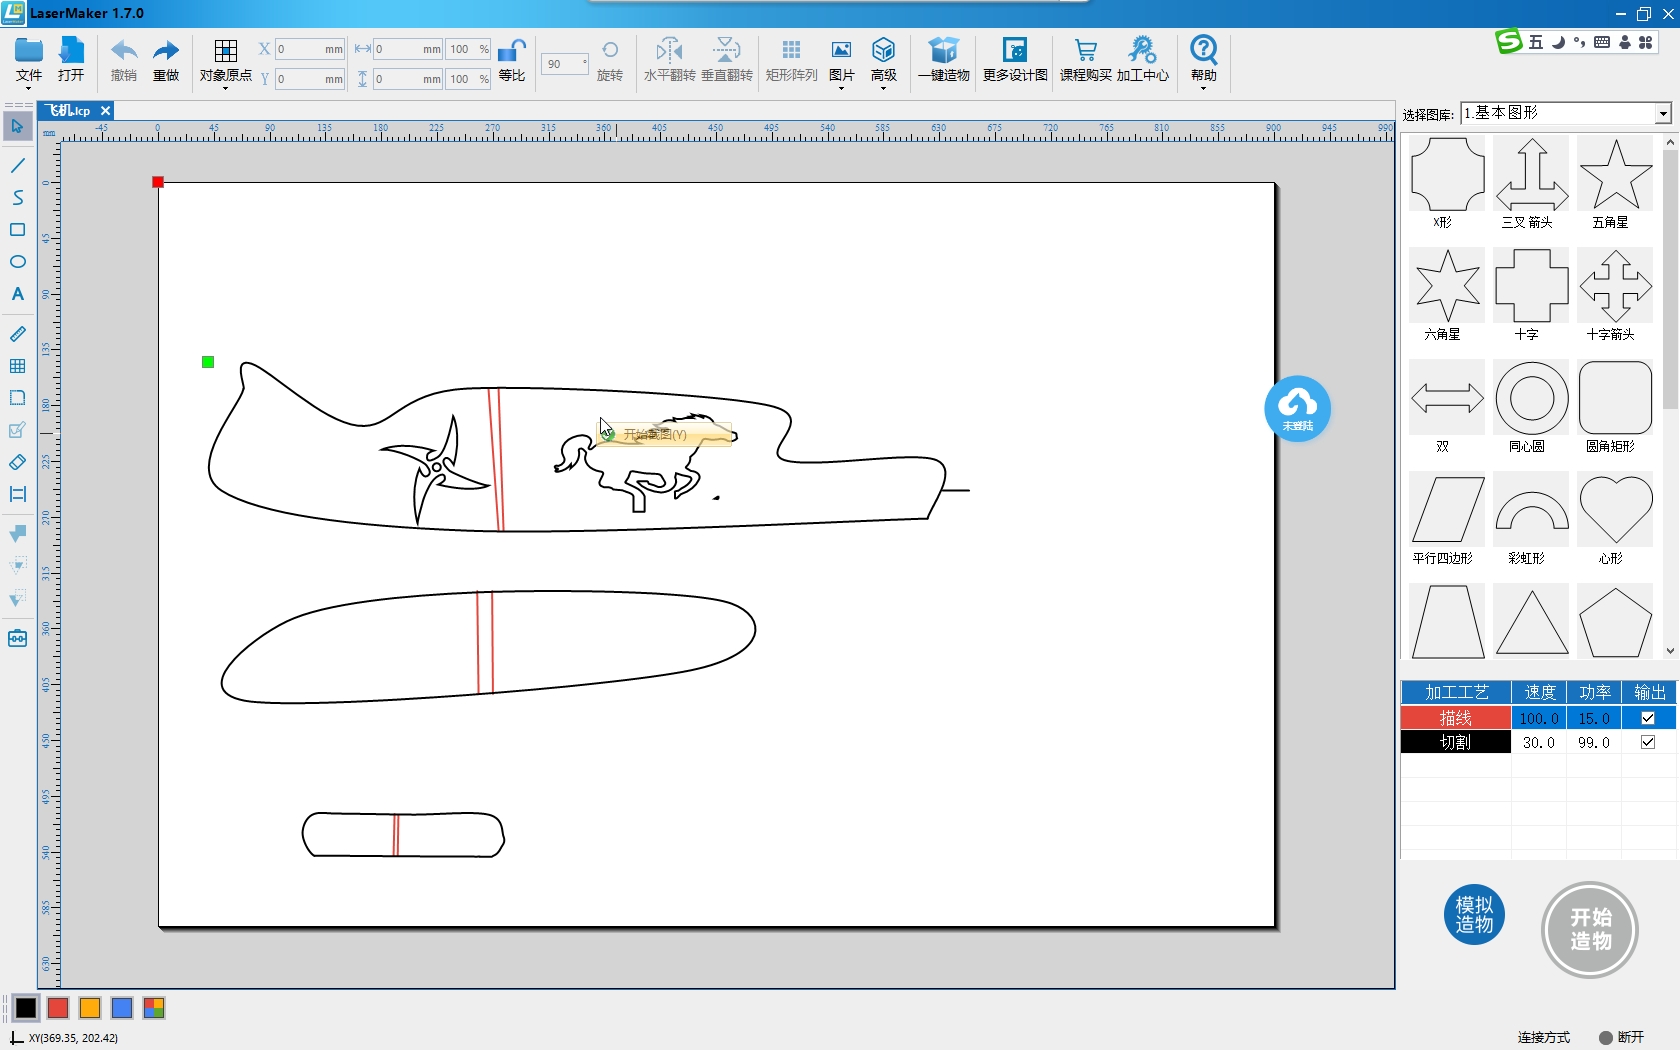Edit the 切割 power value 99.0
Screen dimensions: 1680x1050
pos(1594,742)
